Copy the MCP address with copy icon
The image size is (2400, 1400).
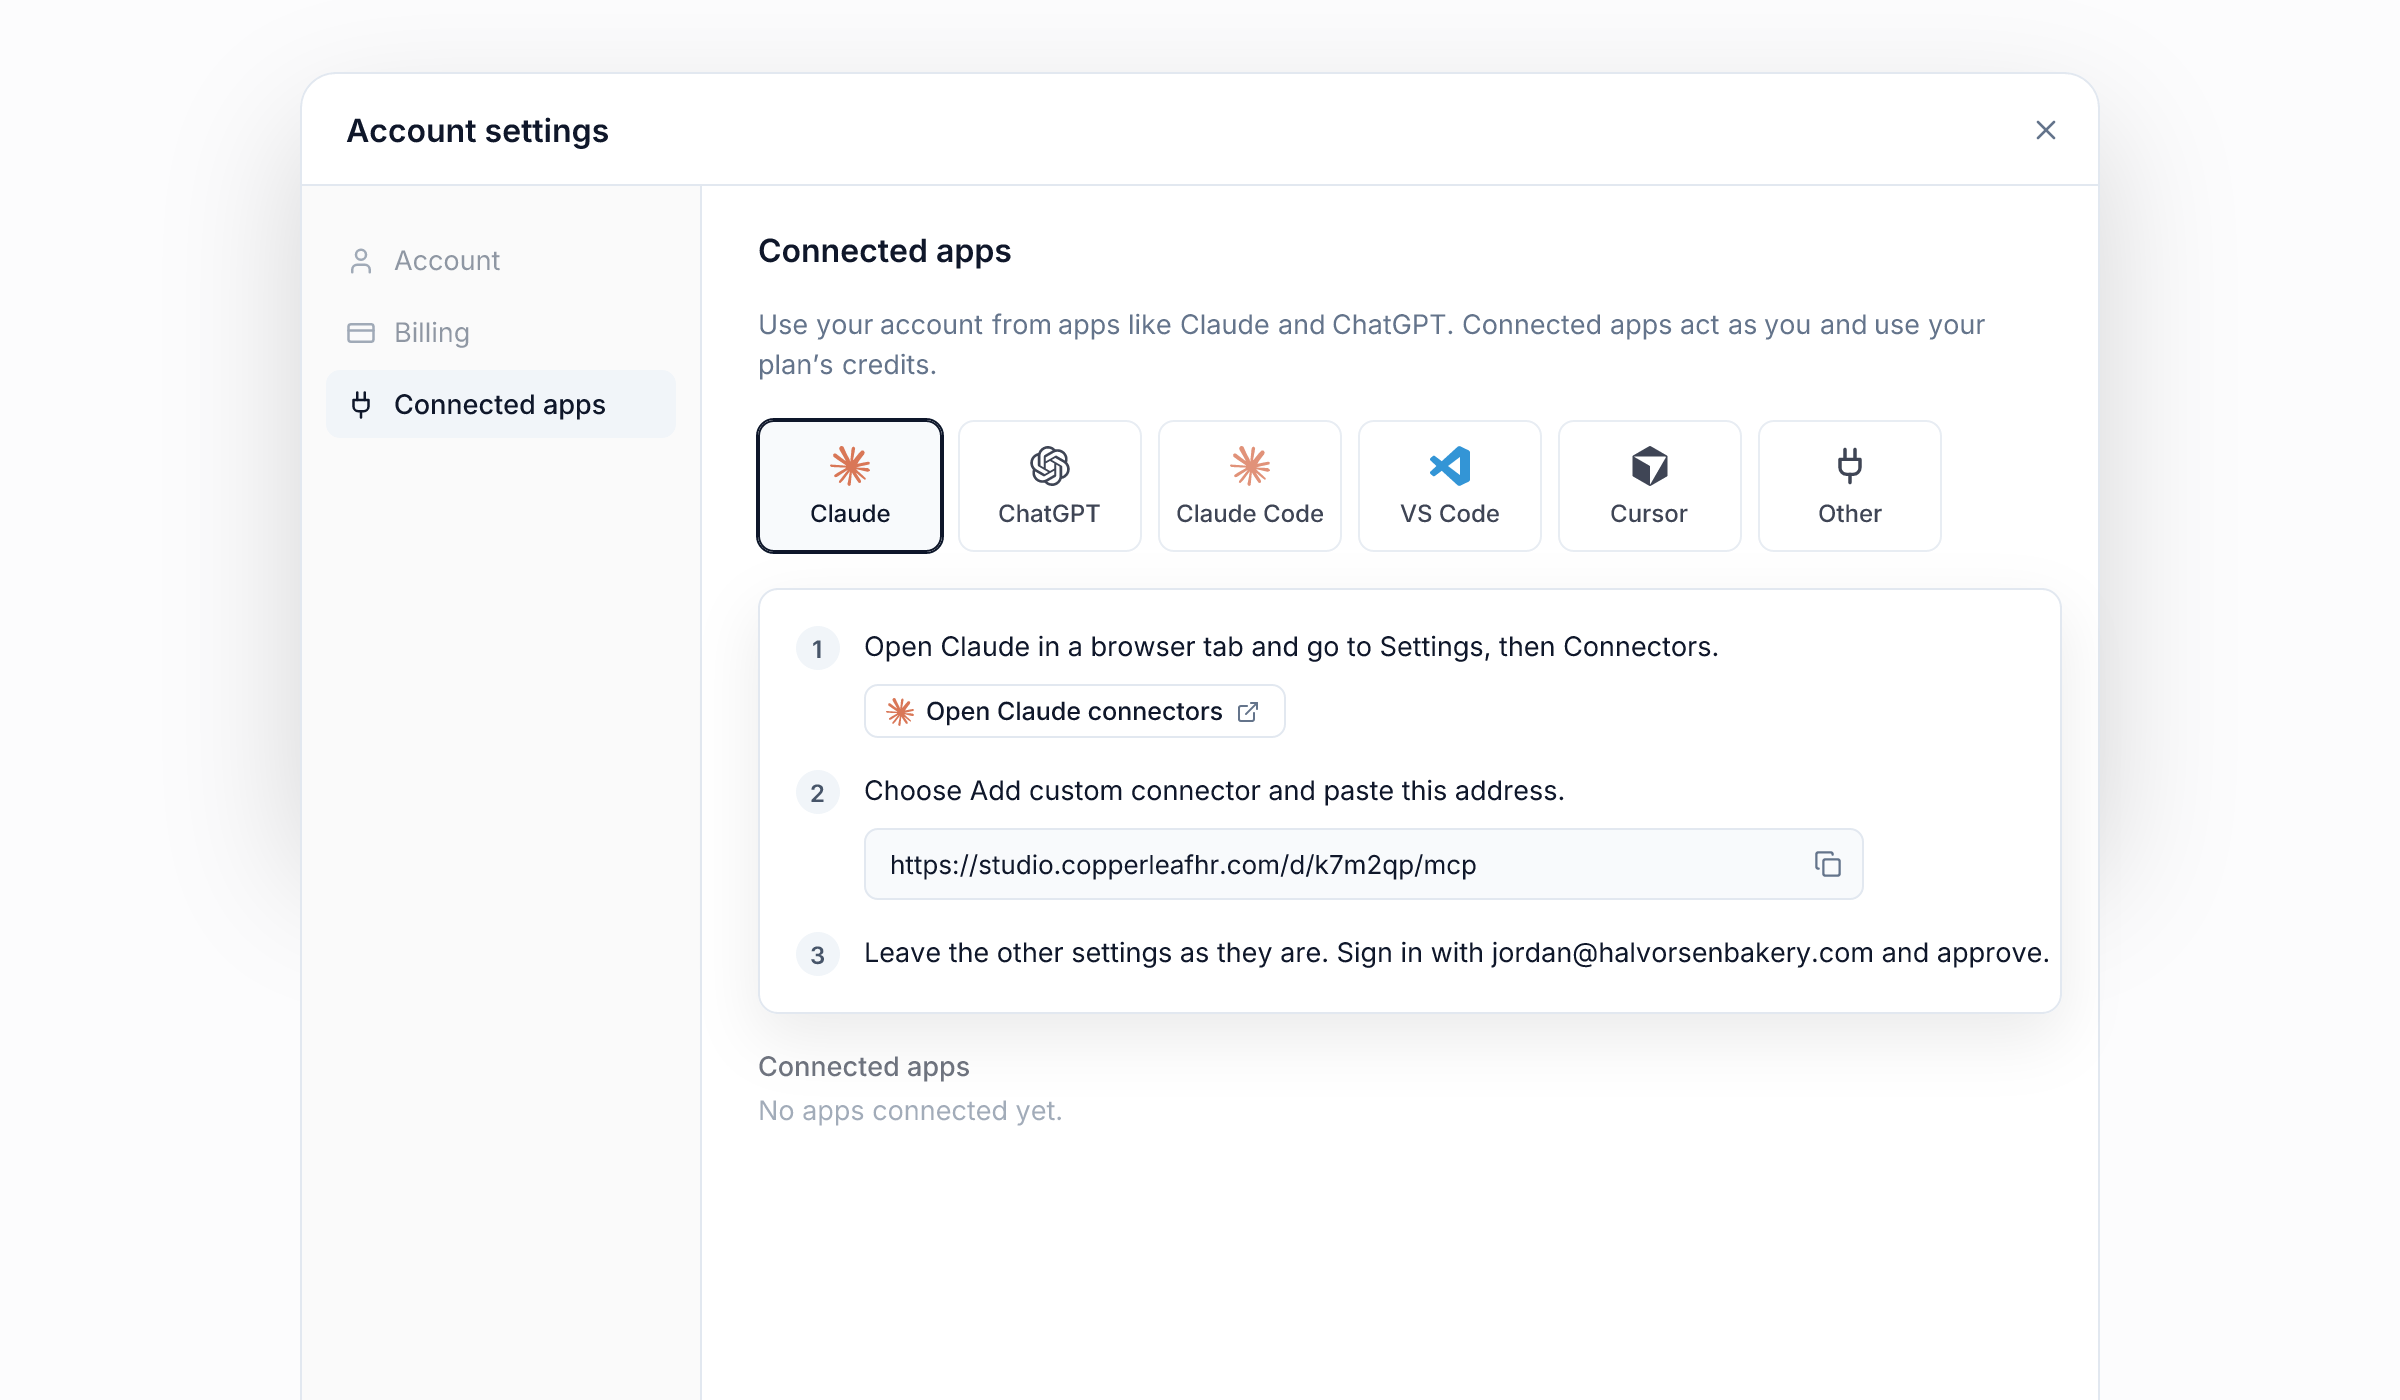click(x=1828, y=864)
